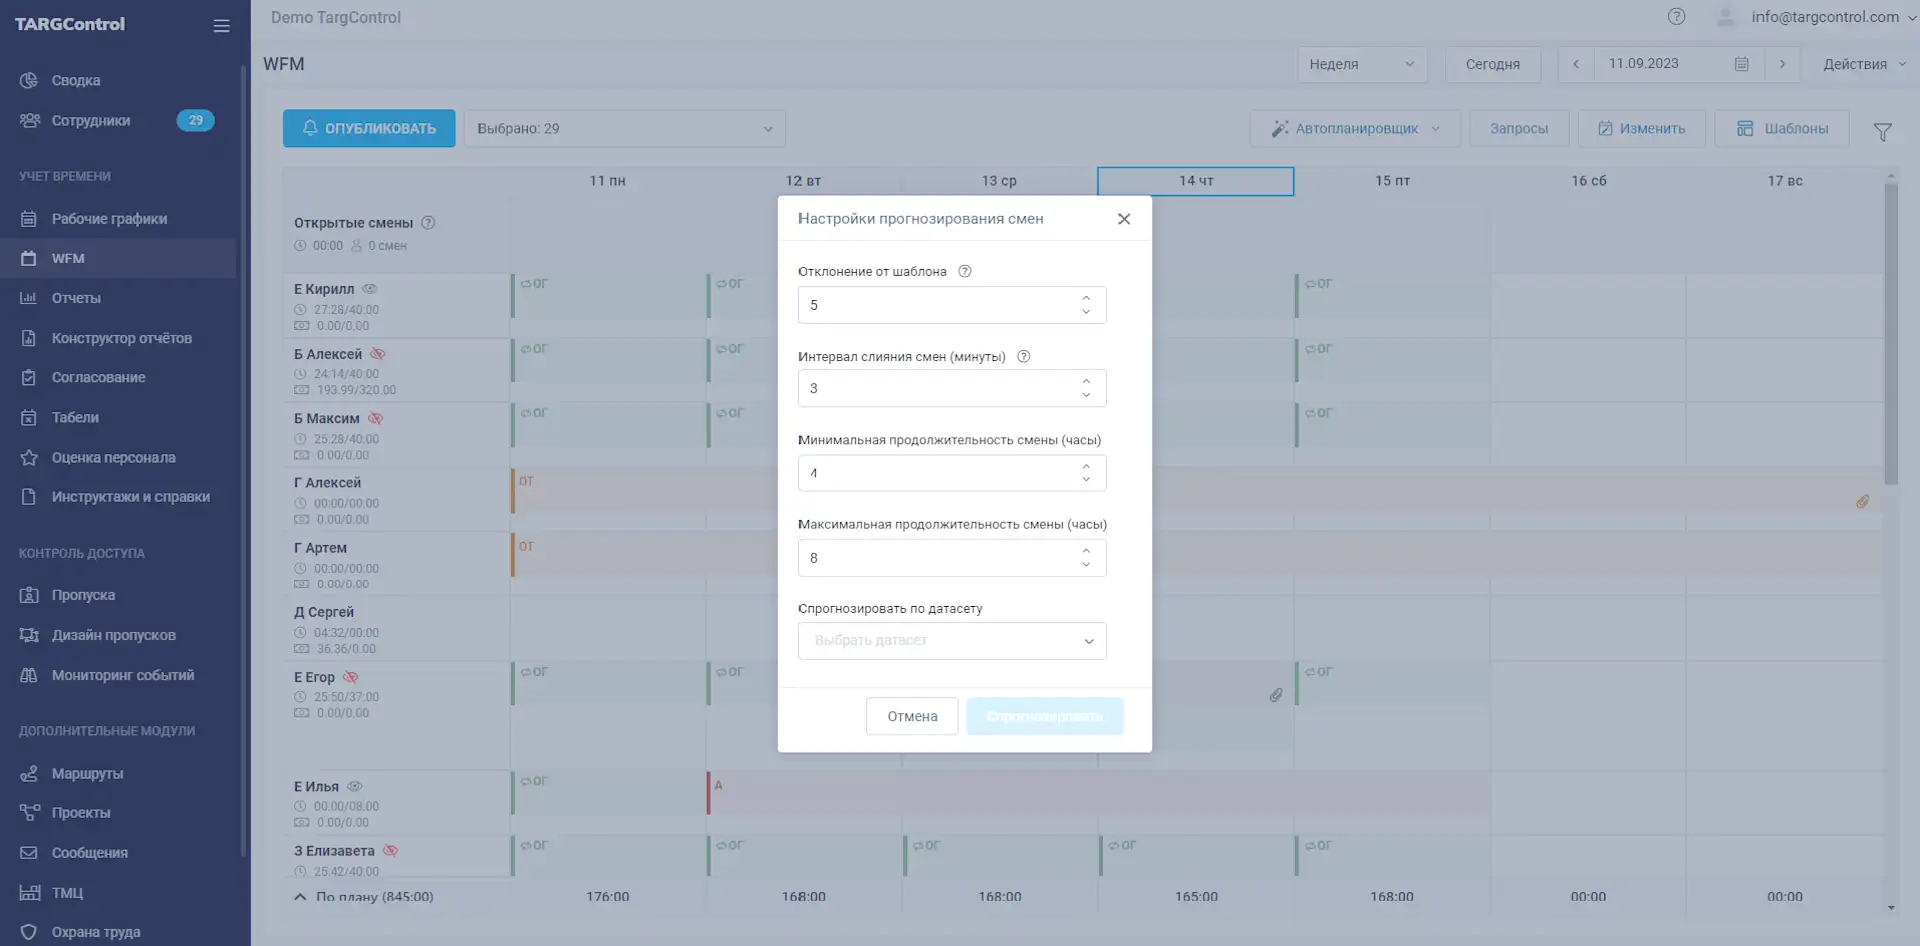Open user account info@targcontrol.com menu
Viewport: 1920px width, 946px height.
(1824, 17)
